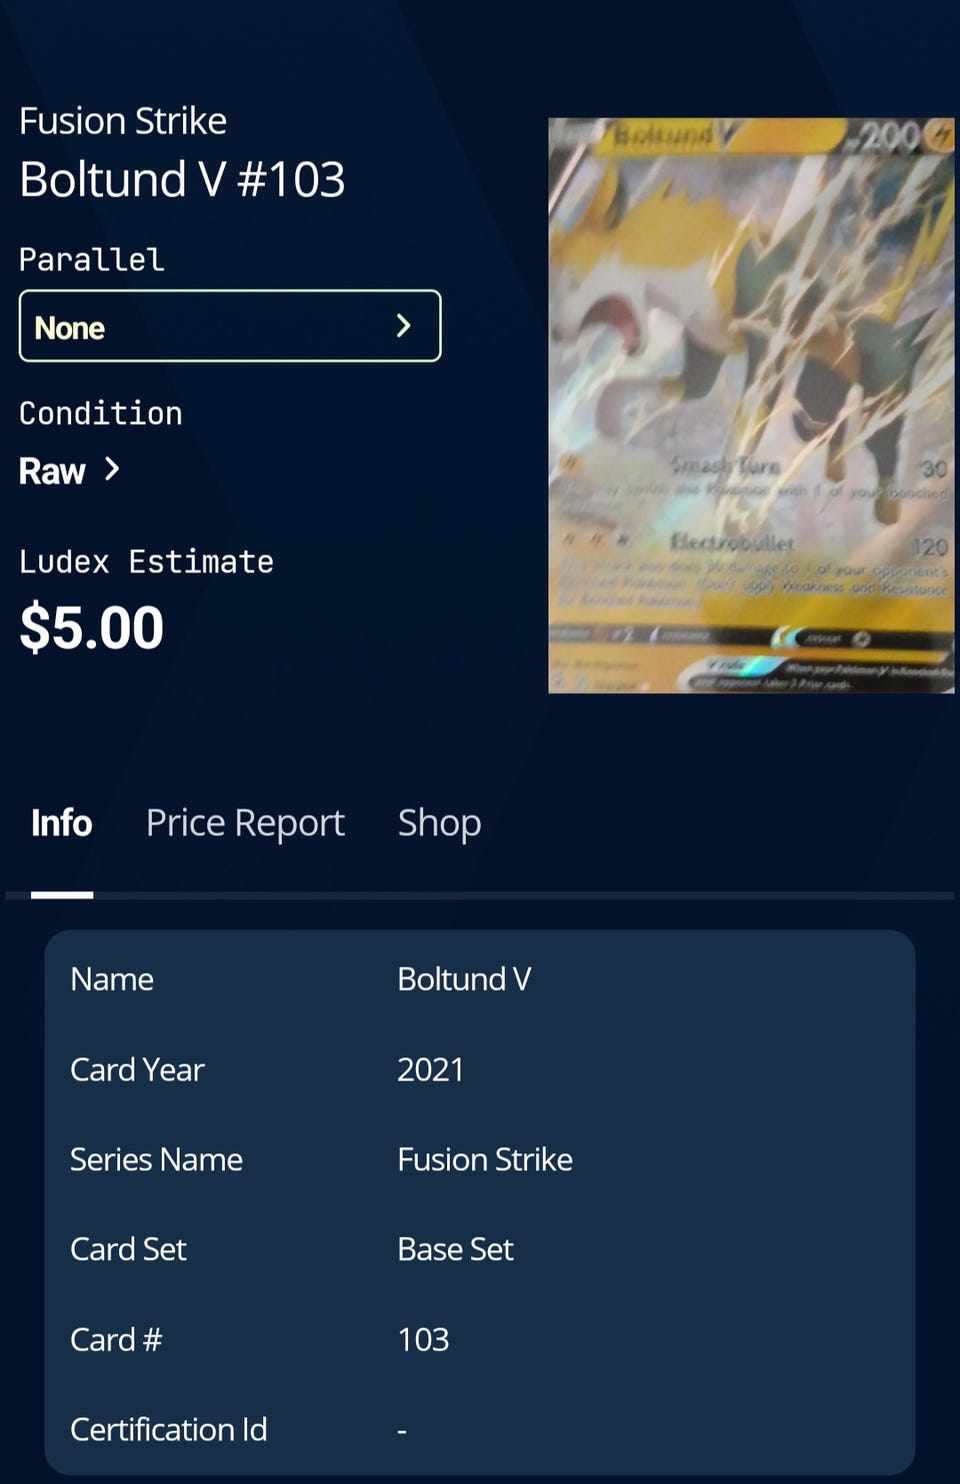Image resolution: width=960 pixels, height=1484 pixels.
Task: Select the Raw condition label
Action: click(x=52, y=471)
